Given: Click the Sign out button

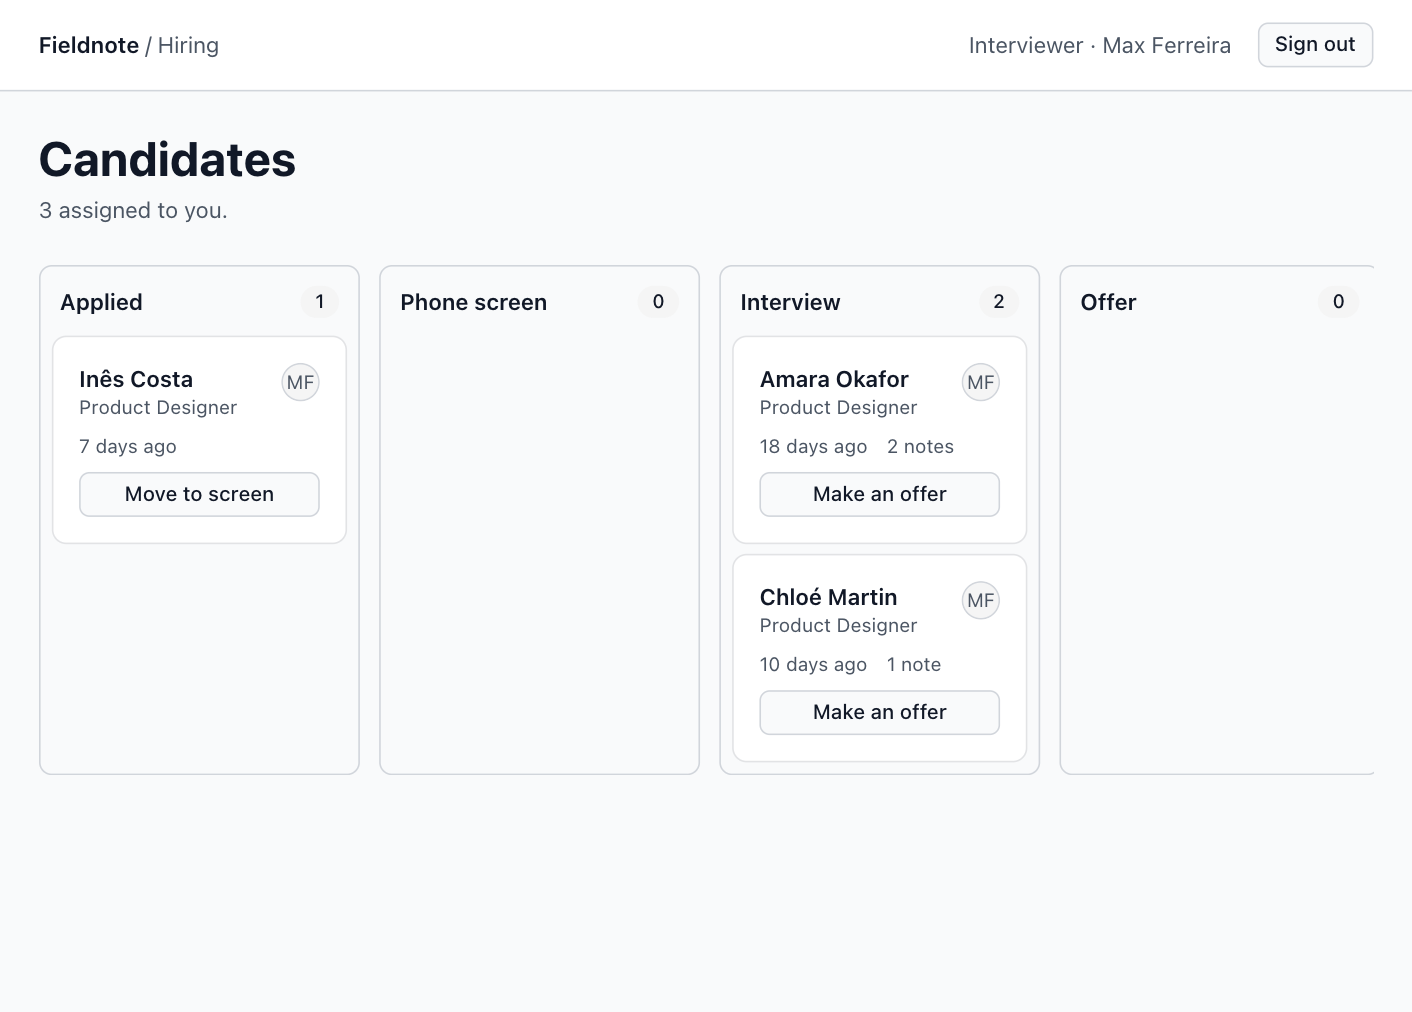Looking at the screenshot, I should pyautogui.click(x=1315, y=45).
